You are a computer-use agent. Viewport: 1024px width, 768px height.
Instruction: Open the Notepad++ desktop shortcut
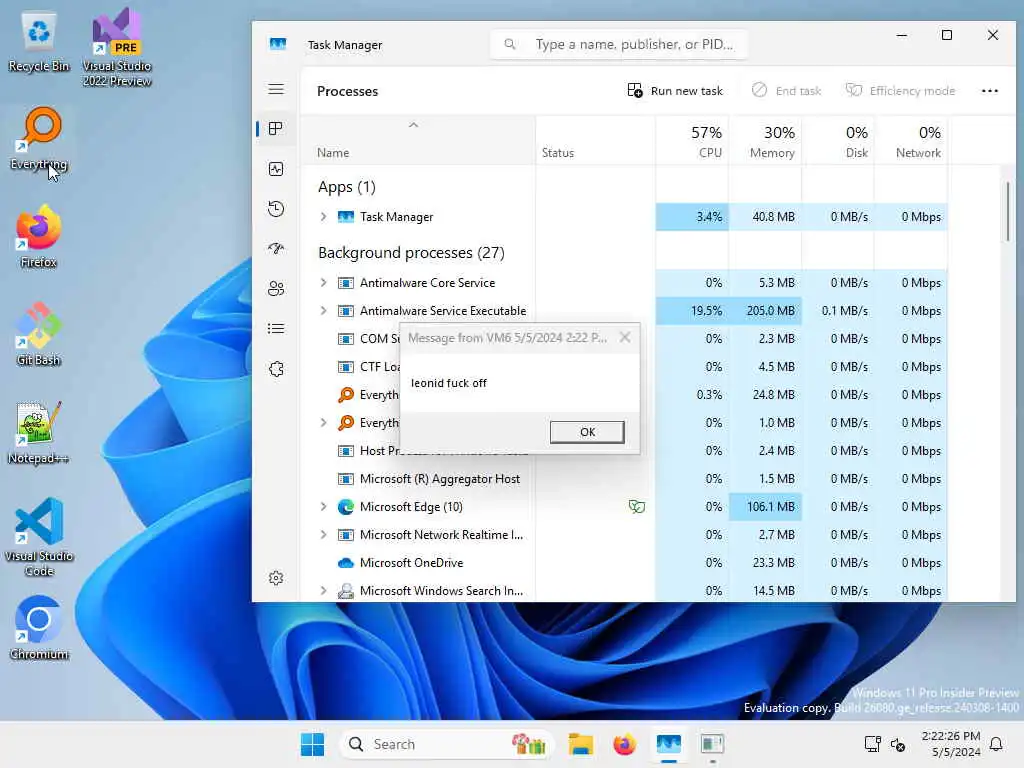[39, 432]
